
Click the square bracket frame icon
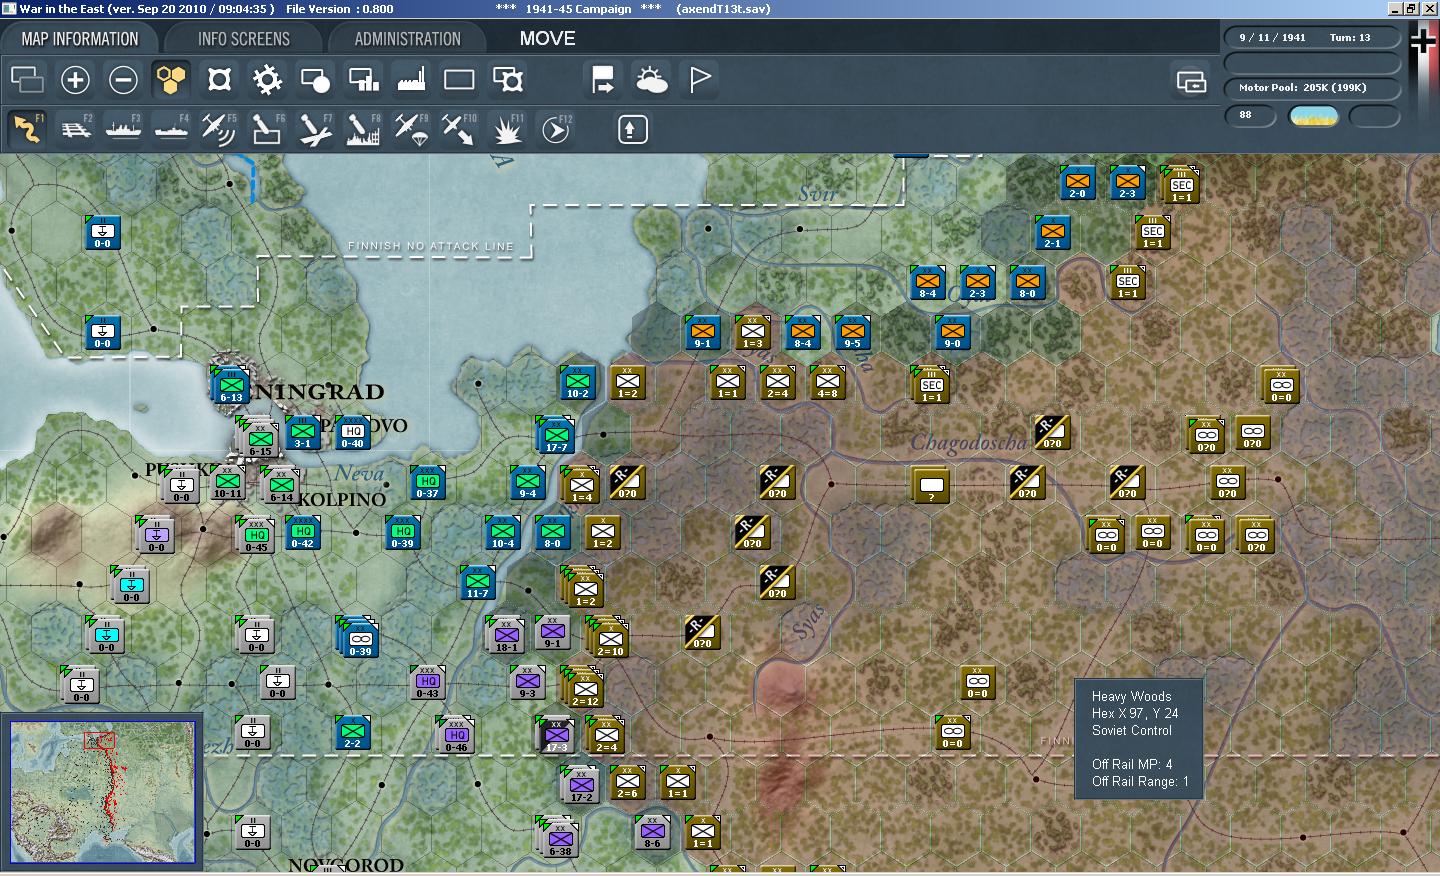[219, 80]
